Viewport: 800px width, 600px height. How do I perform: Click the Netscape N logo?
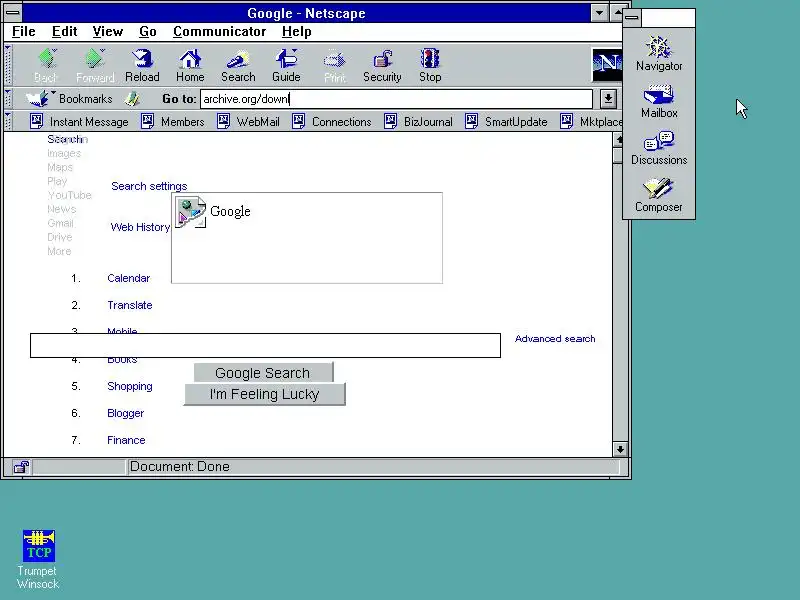pyautogui.click(x=607, y=65)
